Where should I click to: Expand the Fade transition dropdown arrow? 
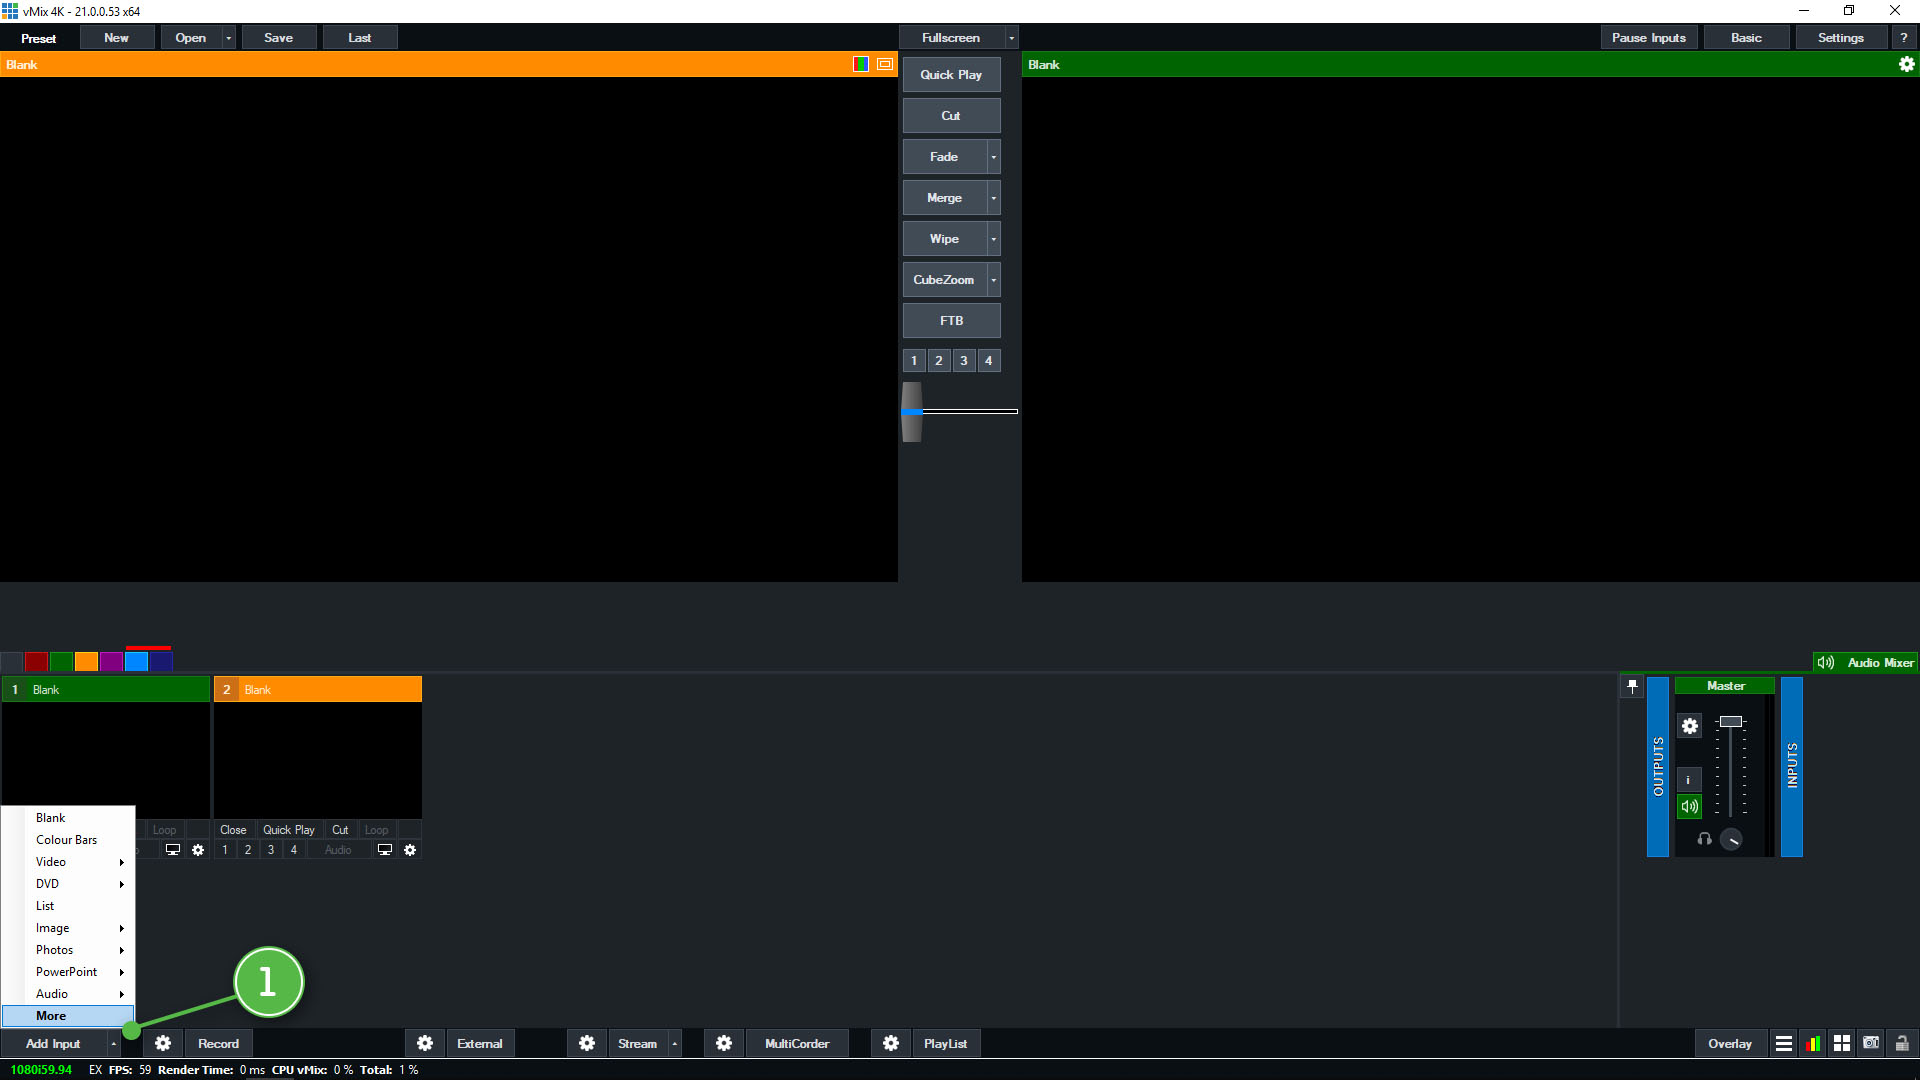click(993, 157)
